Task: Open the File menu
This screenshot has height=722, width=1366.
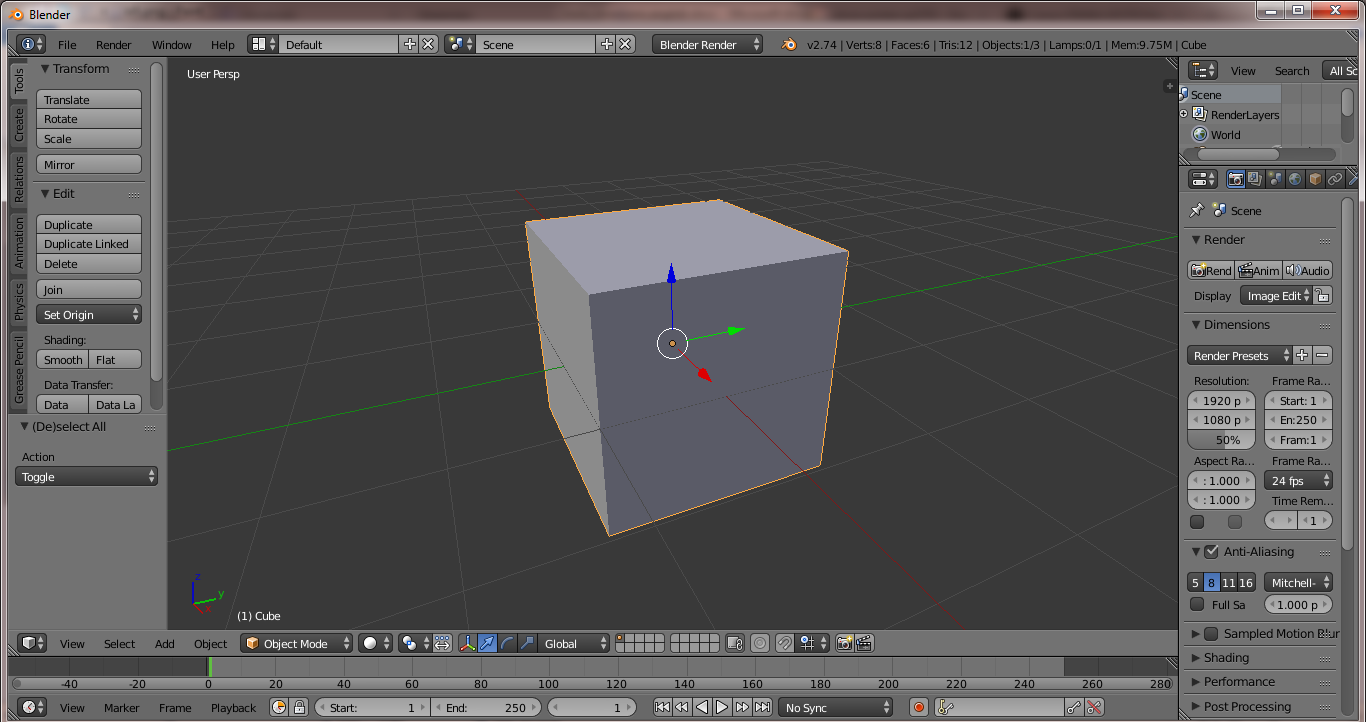Action: tap(67, 44)
